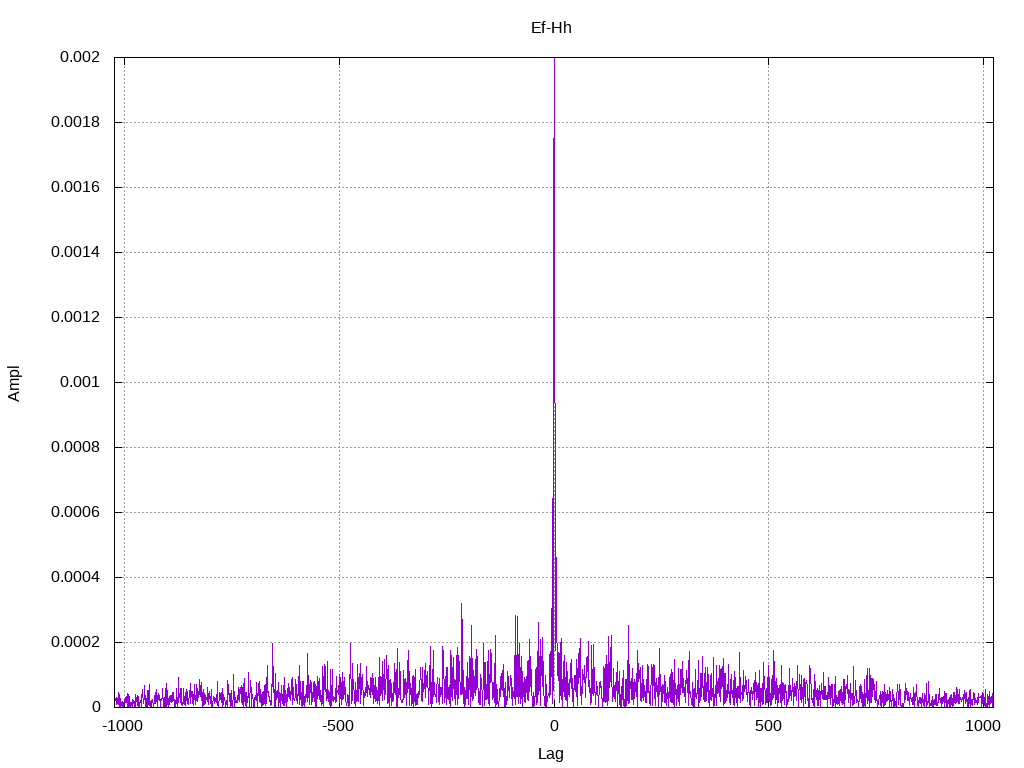Click the x-axis tick label 500
1024x768 pixels.
pos(768,726)
